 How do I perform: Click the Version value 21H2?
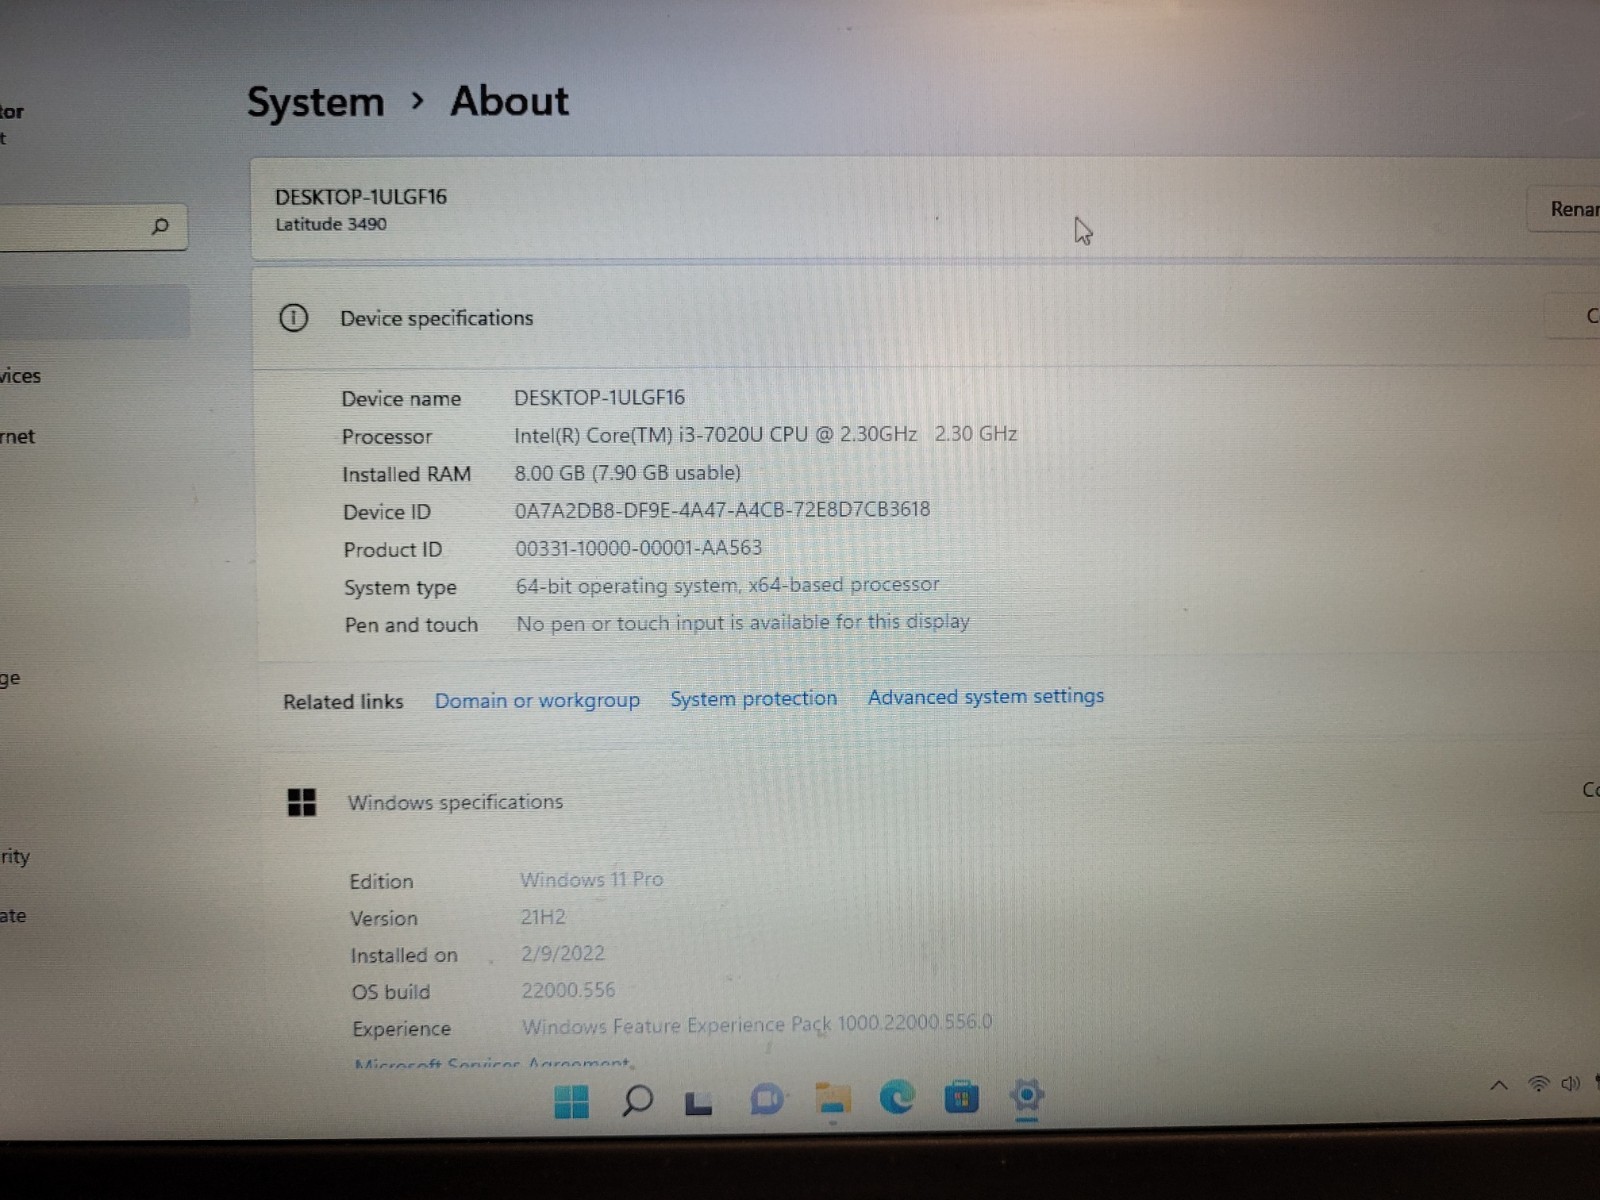(543, 917)
